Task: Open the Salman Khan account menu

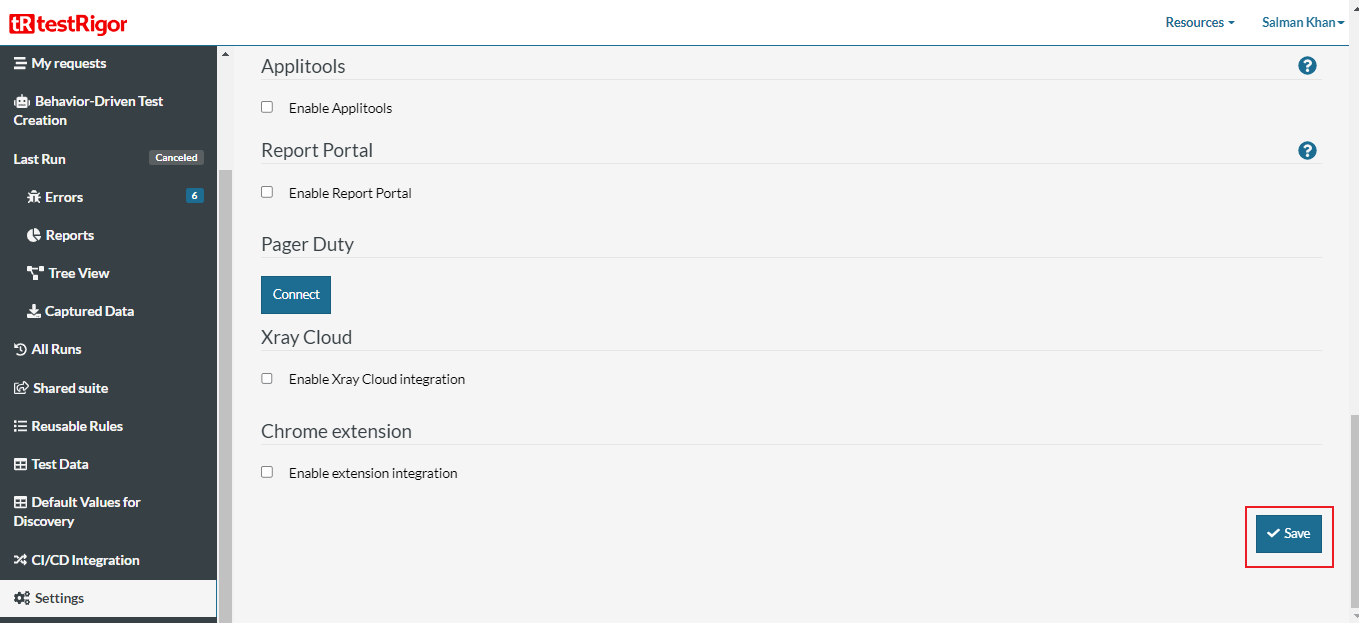Action: pos(1302,21)
